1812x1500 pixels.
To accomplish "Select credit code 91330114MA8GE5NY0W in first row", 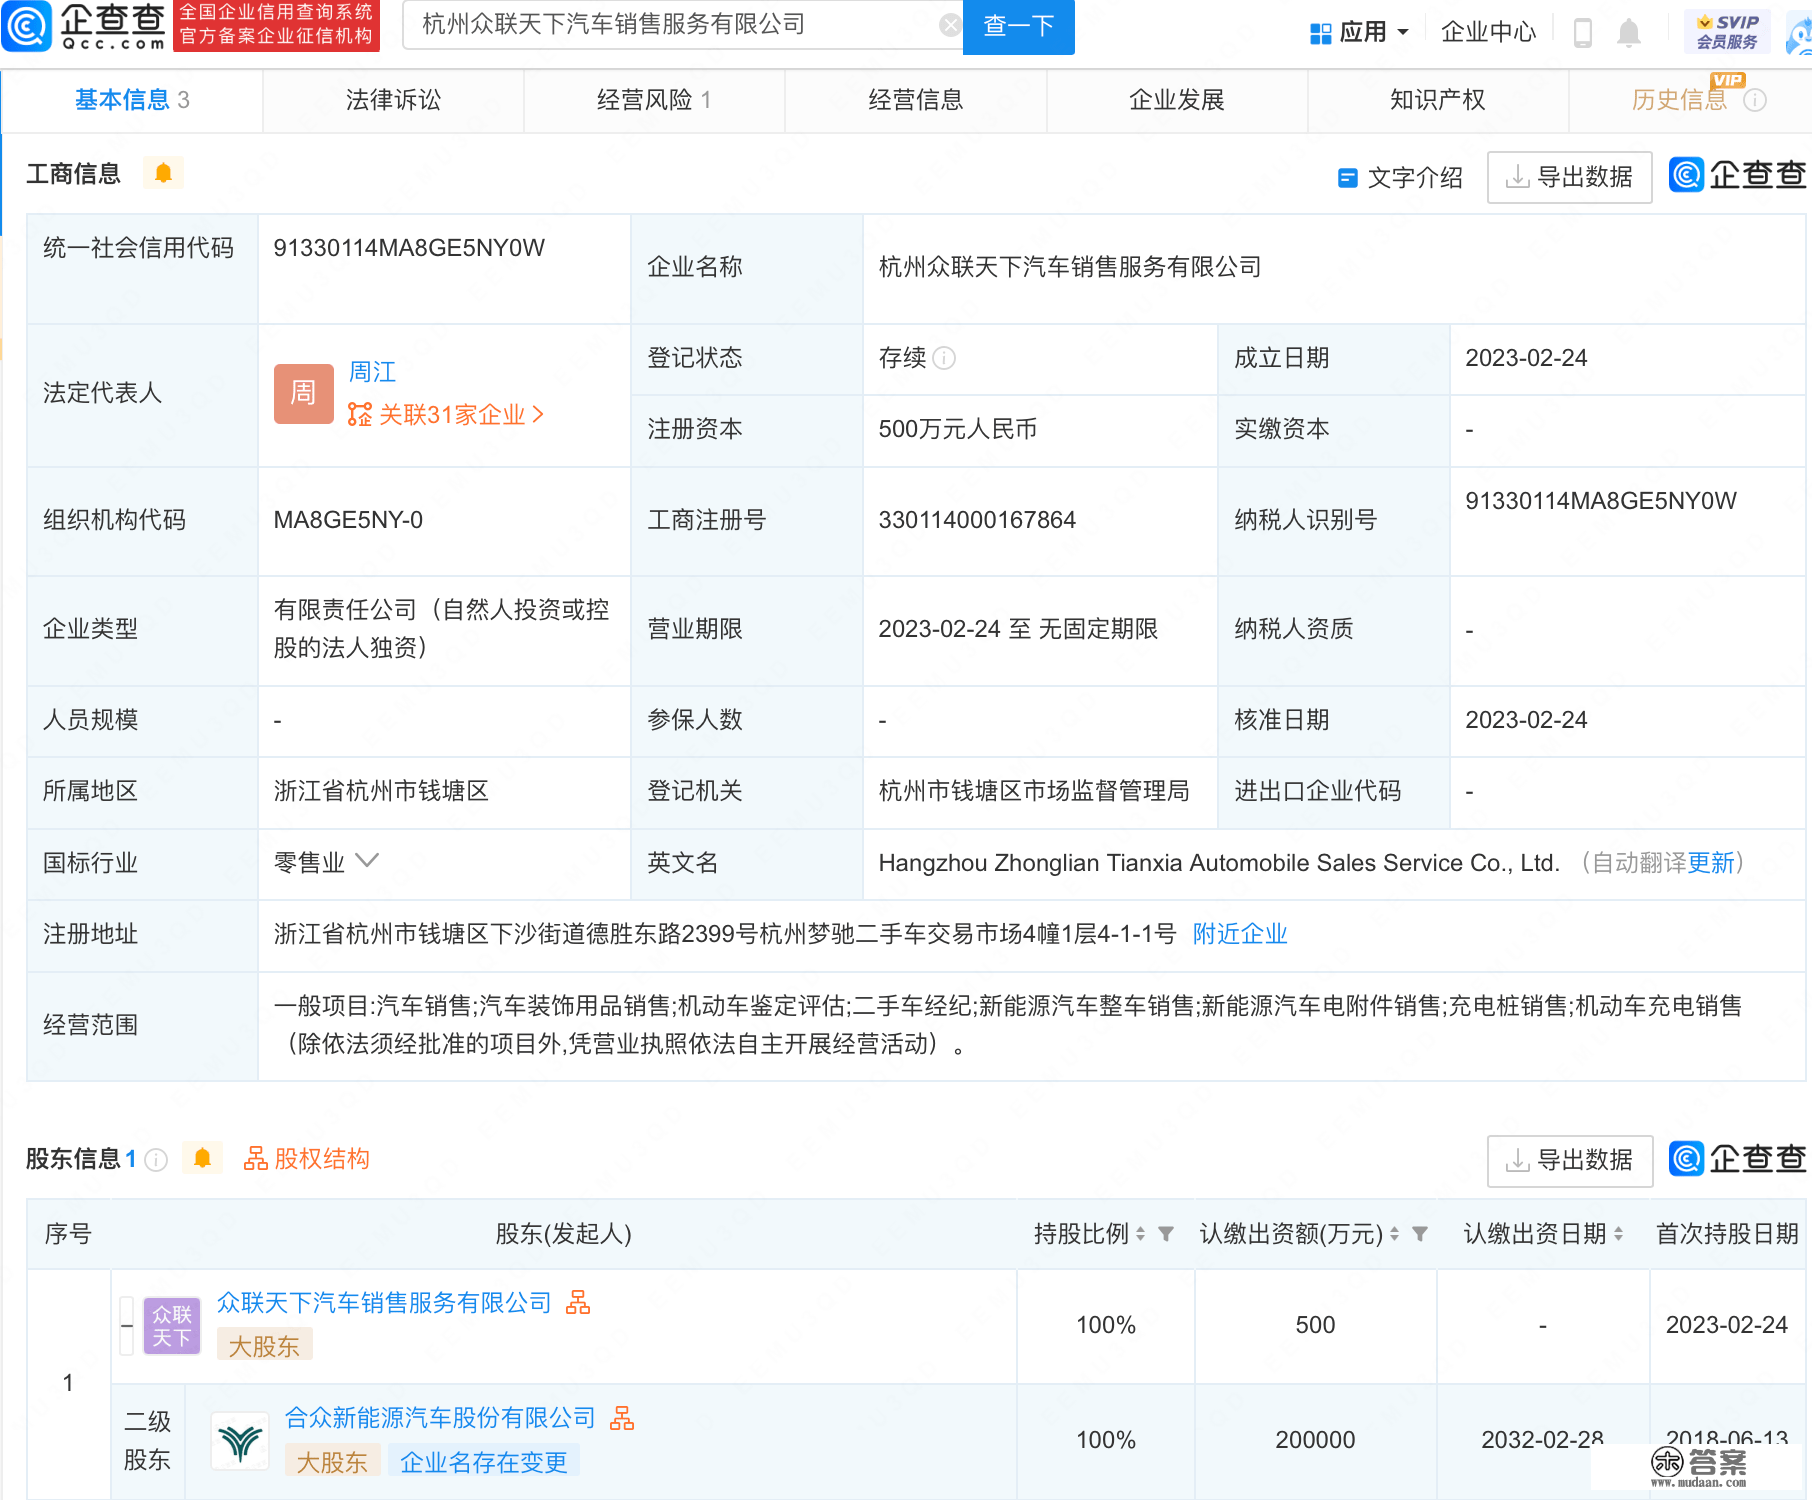I will [x=409, y=248].
